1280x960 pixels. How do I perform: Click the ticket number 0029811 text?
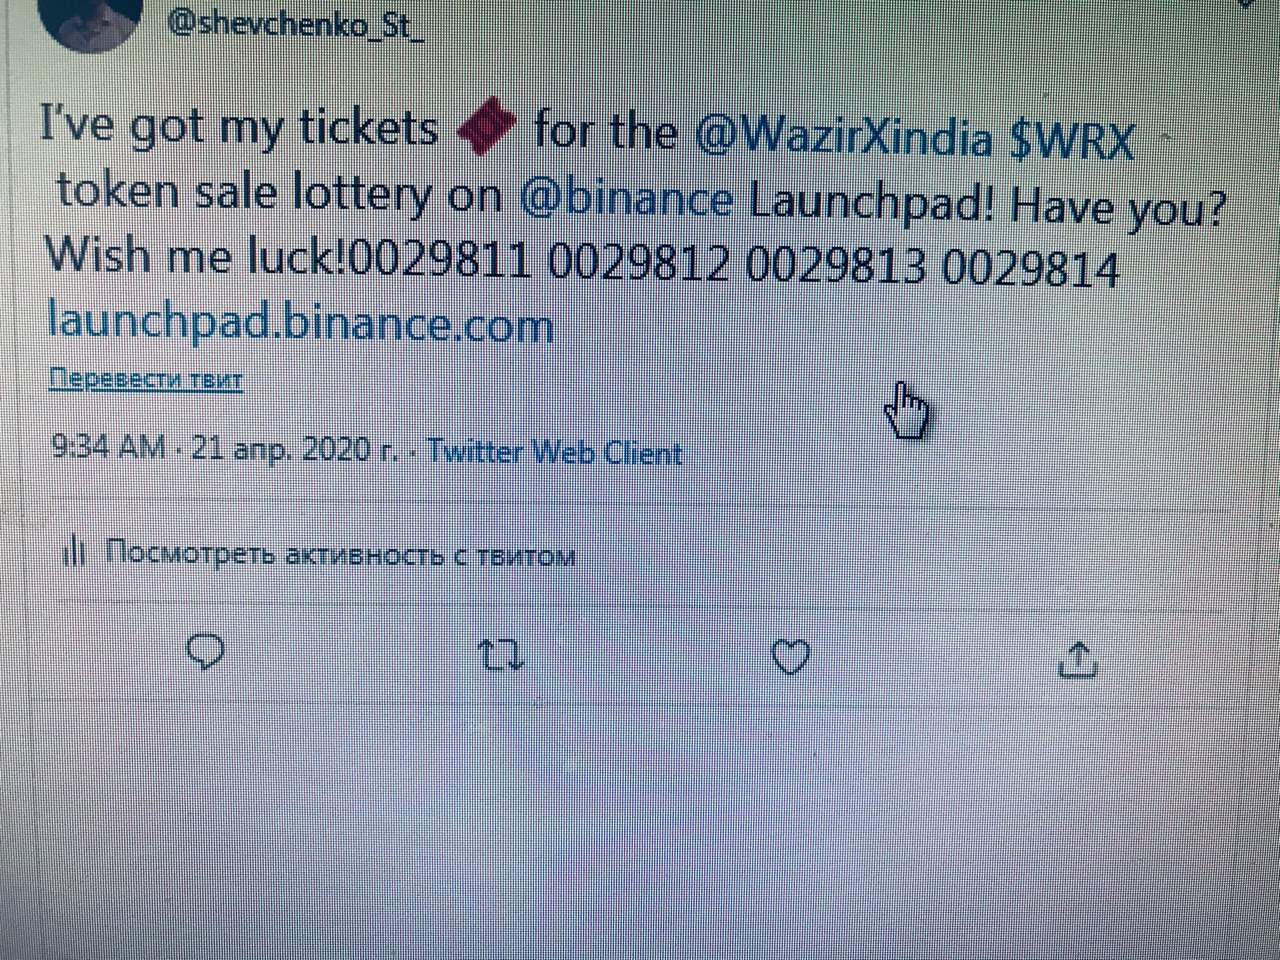pos(441,262)
